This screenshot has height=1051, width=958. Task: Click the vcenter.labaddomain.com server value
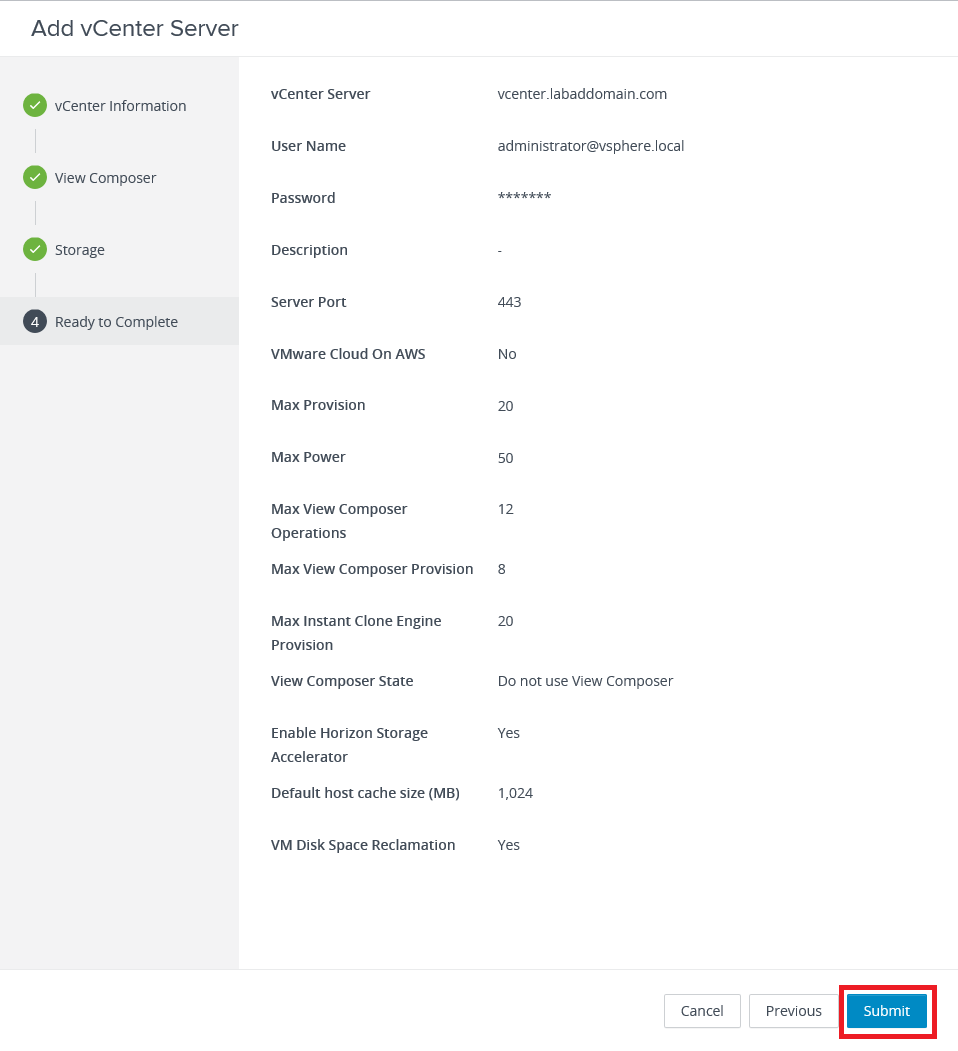(x=582, y=94)
